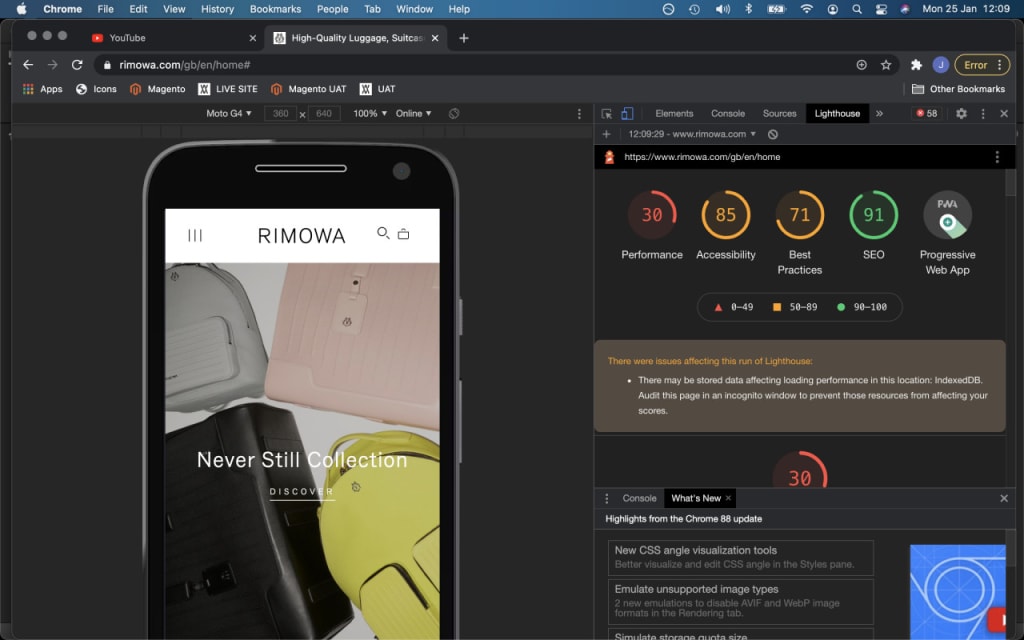Click the Performance score gauge 30
Image resolution: width=1024 pixels, height=640 pixels.
652,215
